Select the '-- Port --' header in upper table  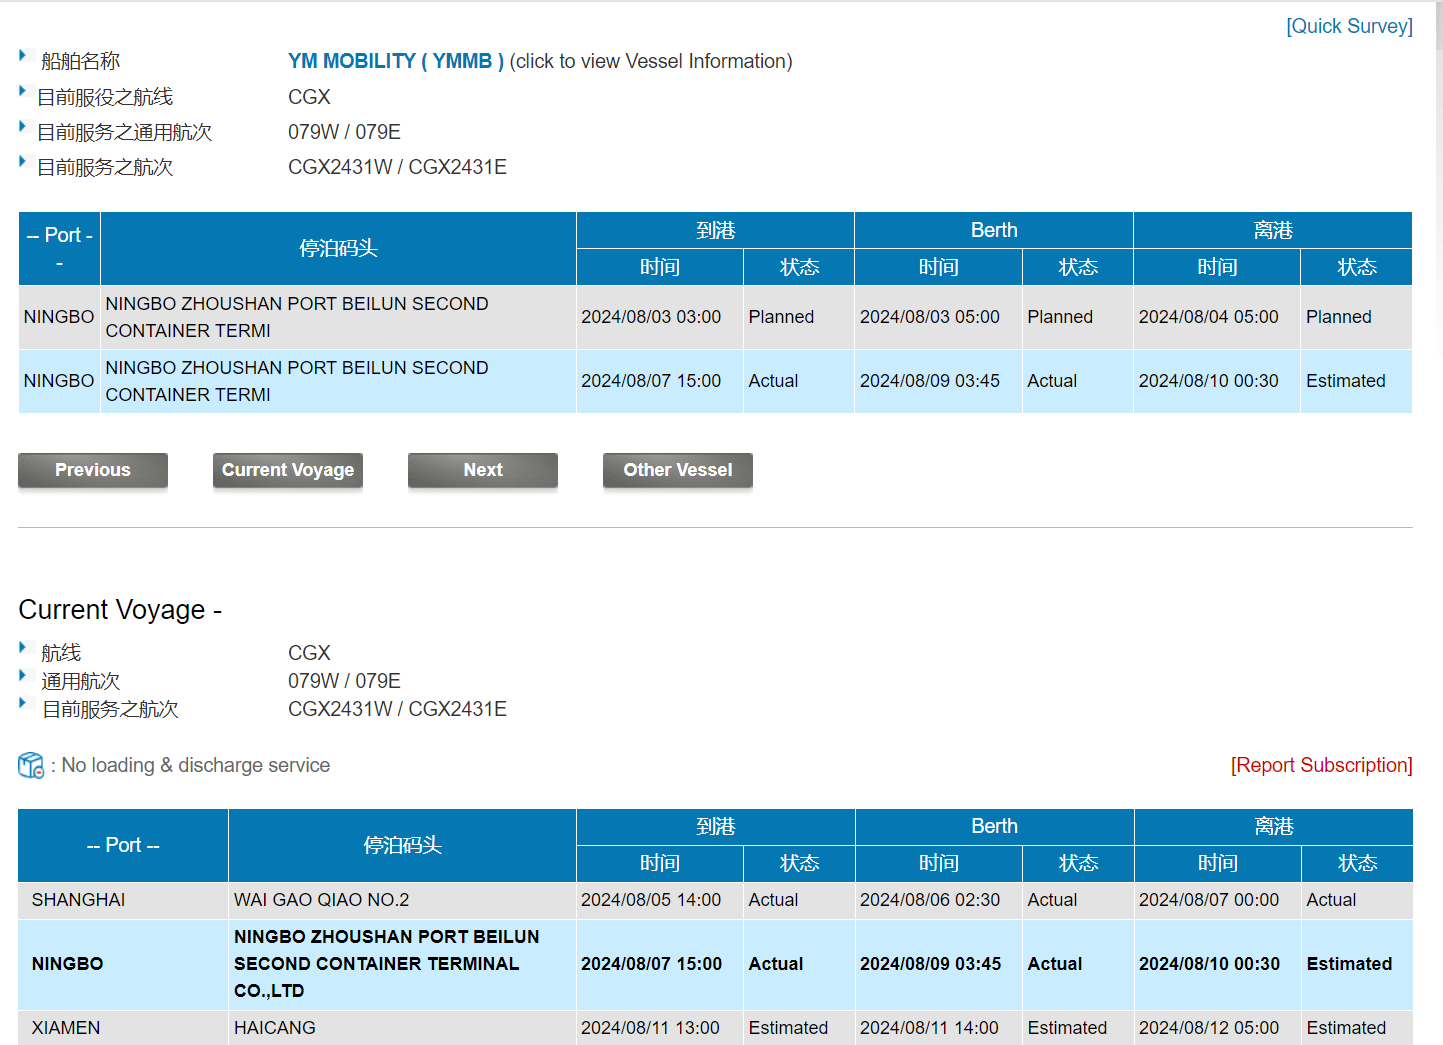[x=59, y=248]
